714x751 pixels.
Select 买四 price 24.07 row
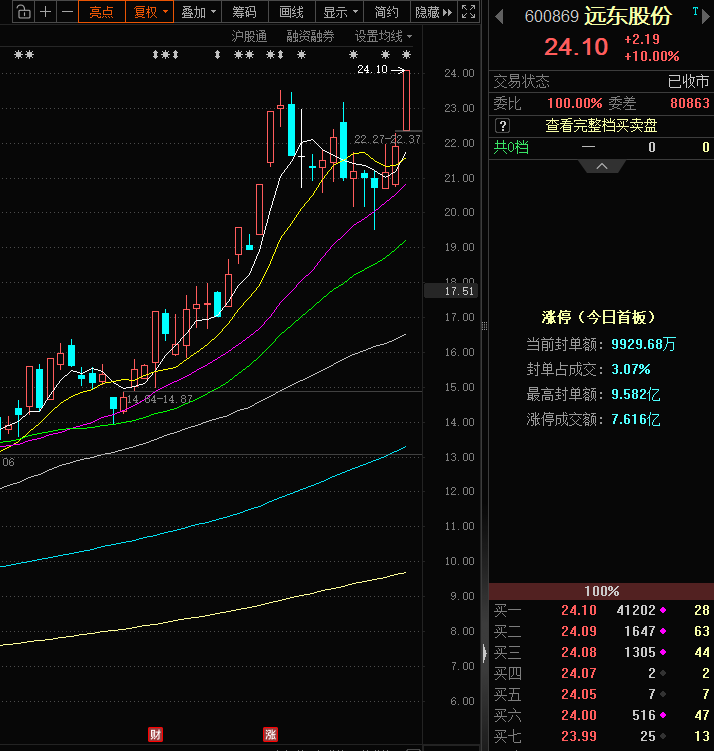(601, 673)
